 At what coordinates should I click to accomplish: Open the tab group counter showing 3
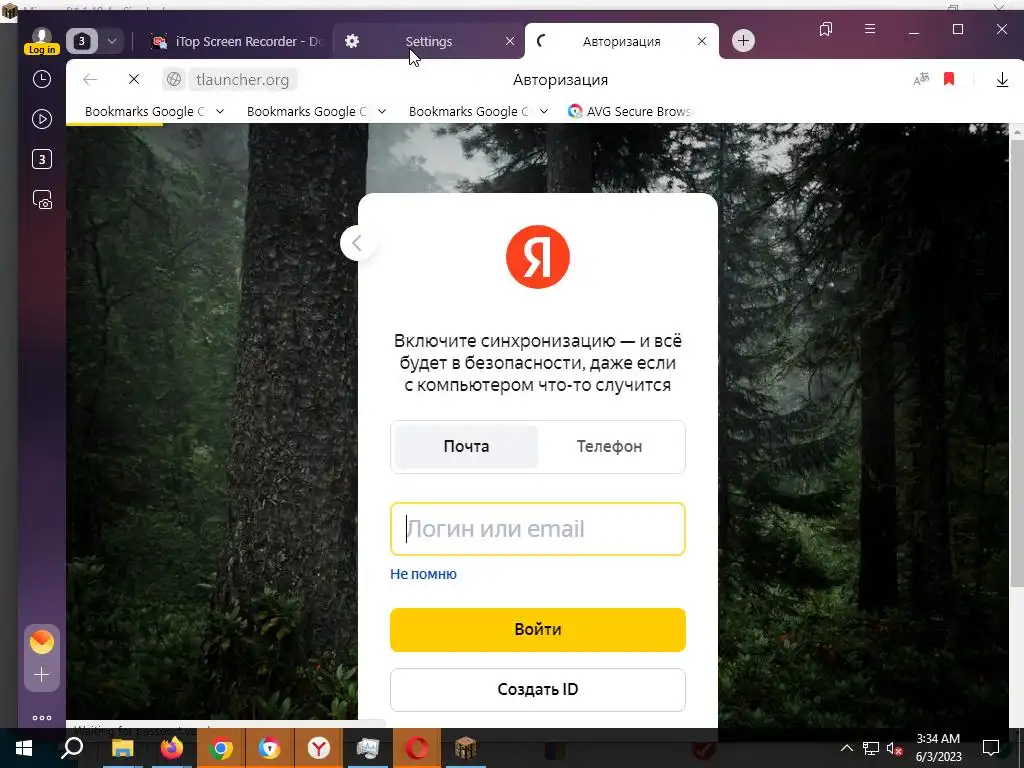[x=82, y=41]
